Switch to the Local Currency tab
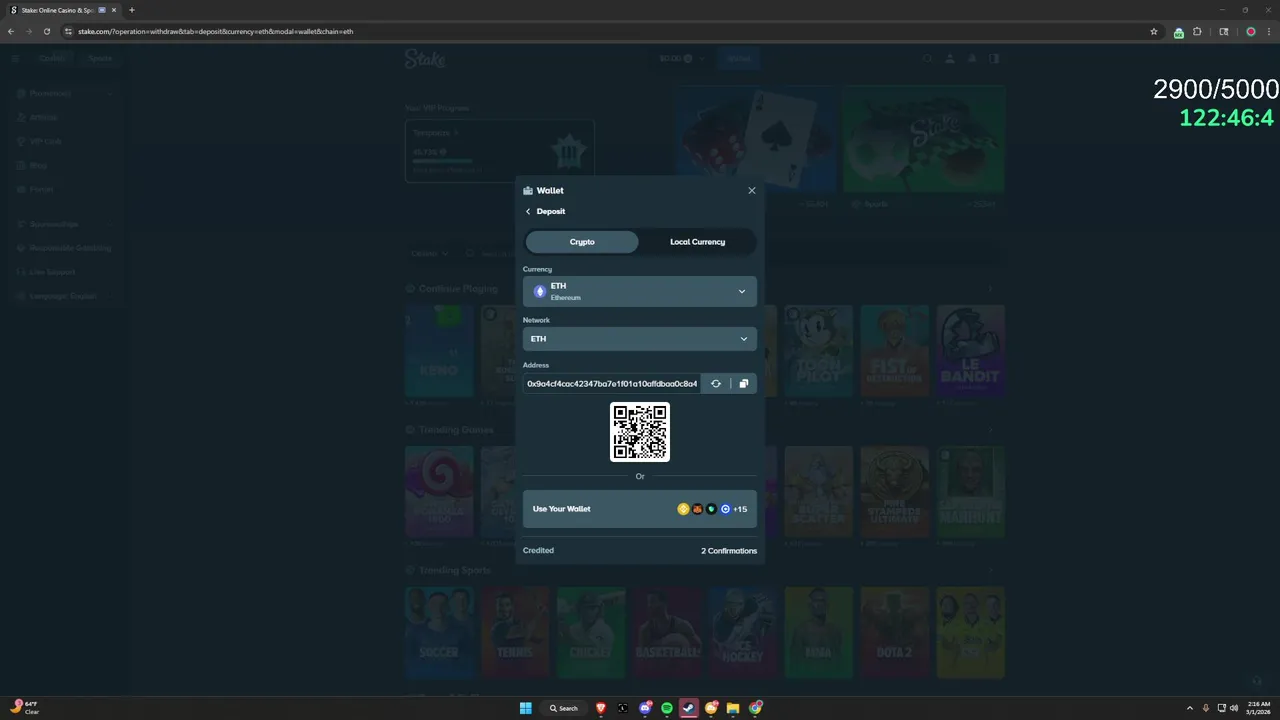1280x720 pixels. coord(697,242)
